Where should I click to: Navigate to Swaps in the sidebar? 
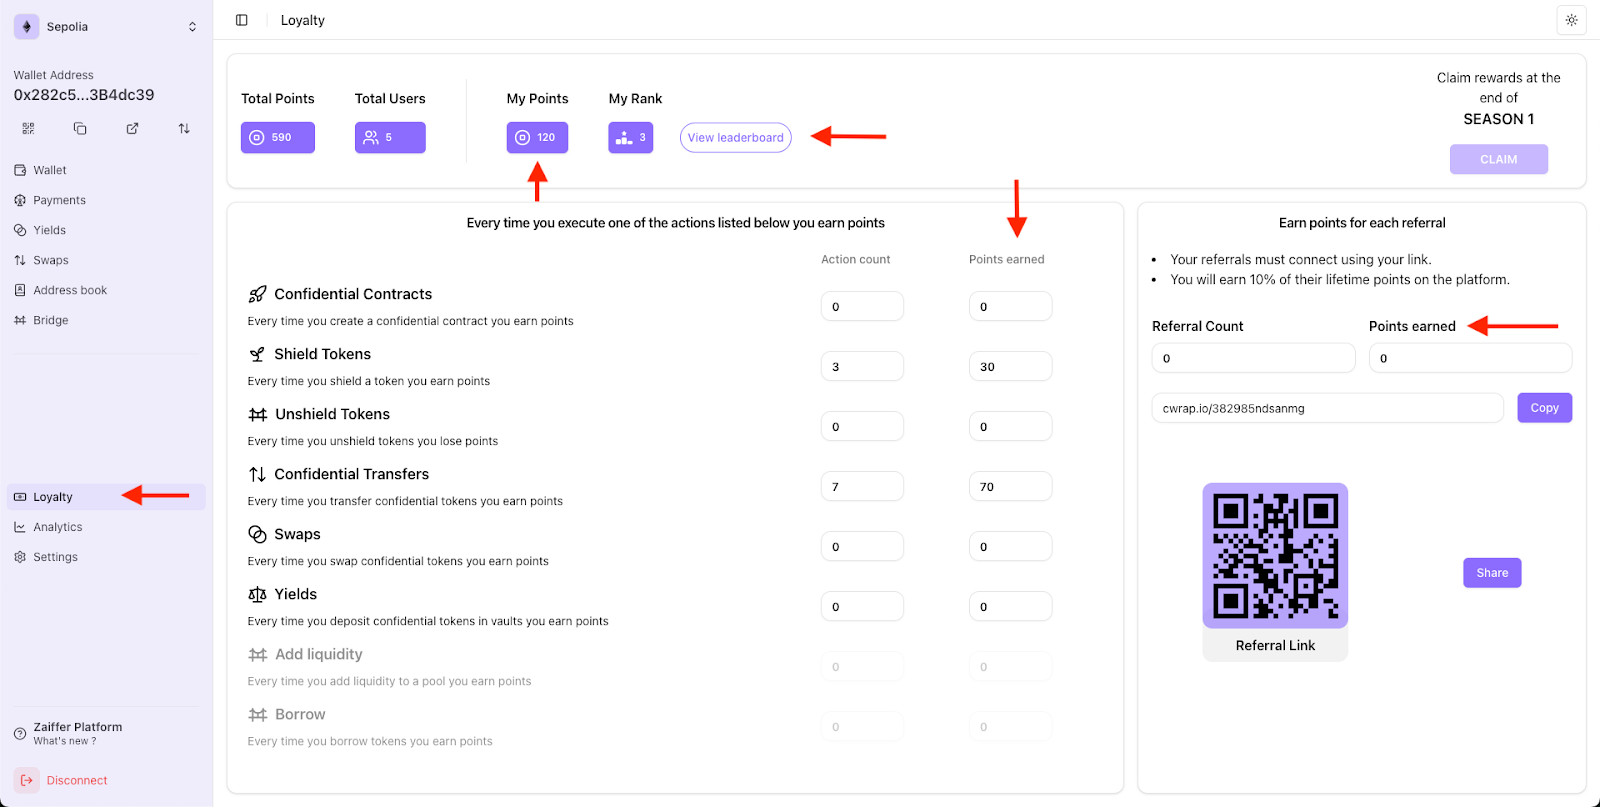(106, 260)
